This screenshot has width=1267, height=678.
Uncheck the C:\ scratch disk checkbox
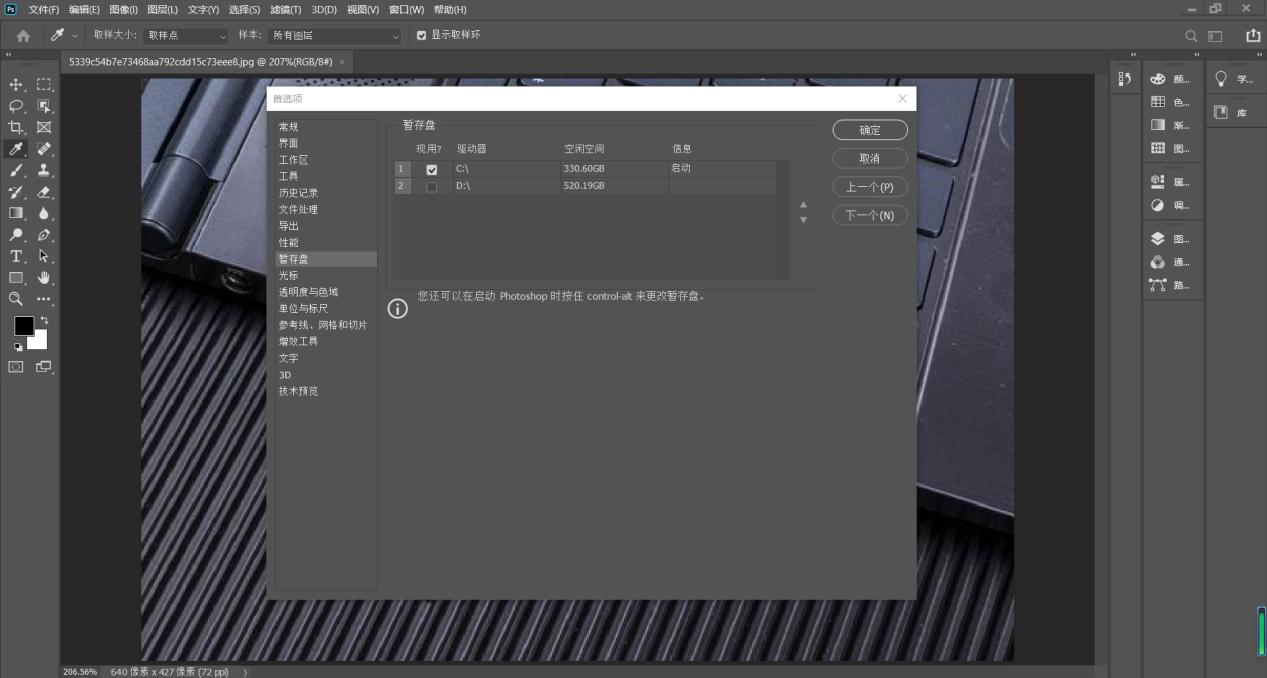coord(431,170)
